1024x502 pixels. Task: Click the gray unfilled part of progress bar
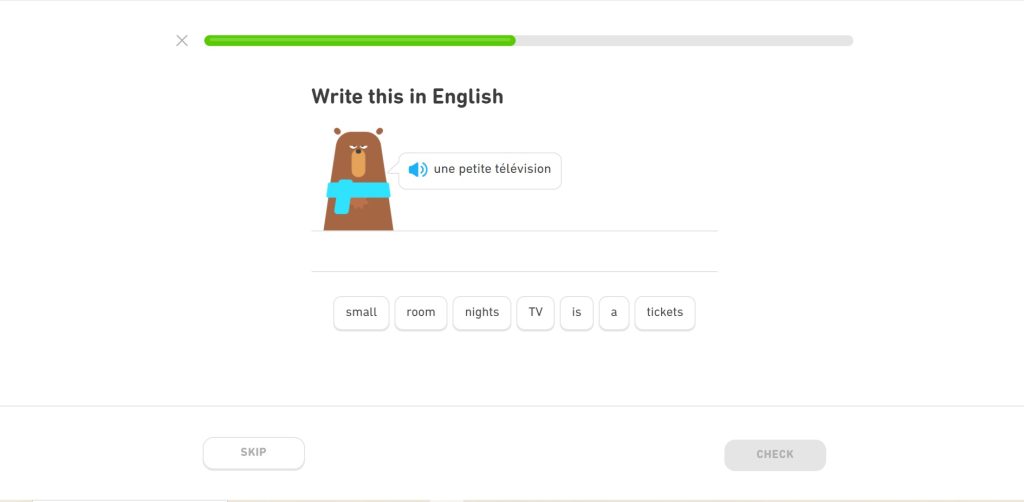click(x=684, y=41)
